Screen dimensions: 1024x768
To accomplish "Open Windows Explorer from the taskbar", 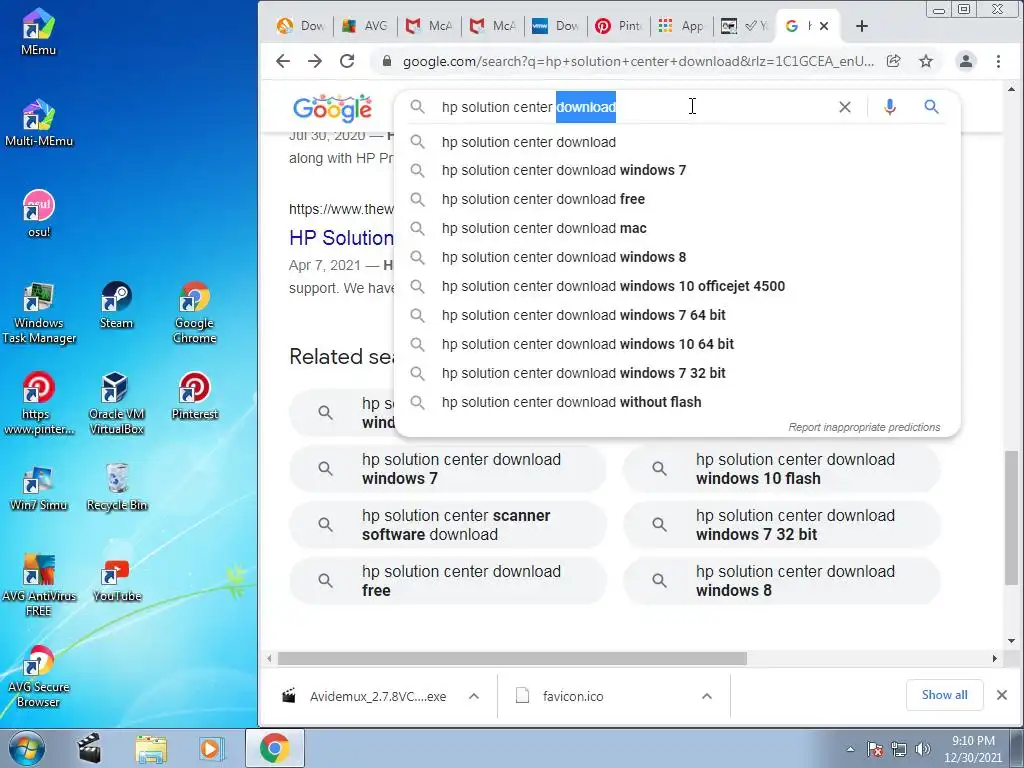I will pyautogui.click(x=151, y=749).
